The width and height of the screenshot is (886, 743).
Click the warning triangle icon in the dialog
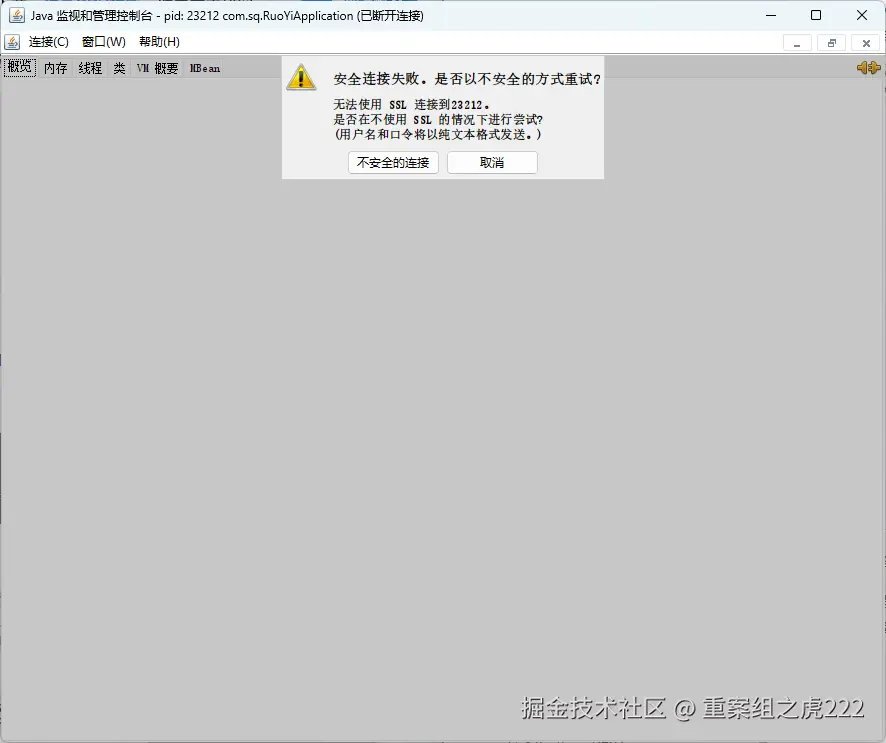coord(301,78)
